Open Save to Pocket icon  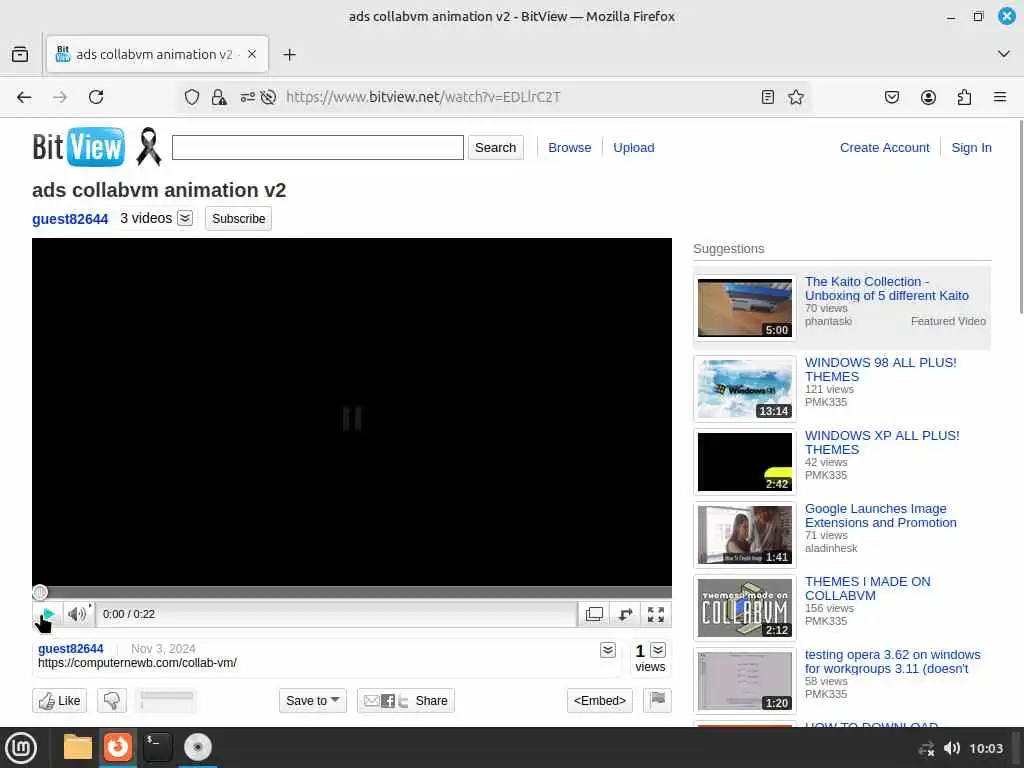(891, 97)
